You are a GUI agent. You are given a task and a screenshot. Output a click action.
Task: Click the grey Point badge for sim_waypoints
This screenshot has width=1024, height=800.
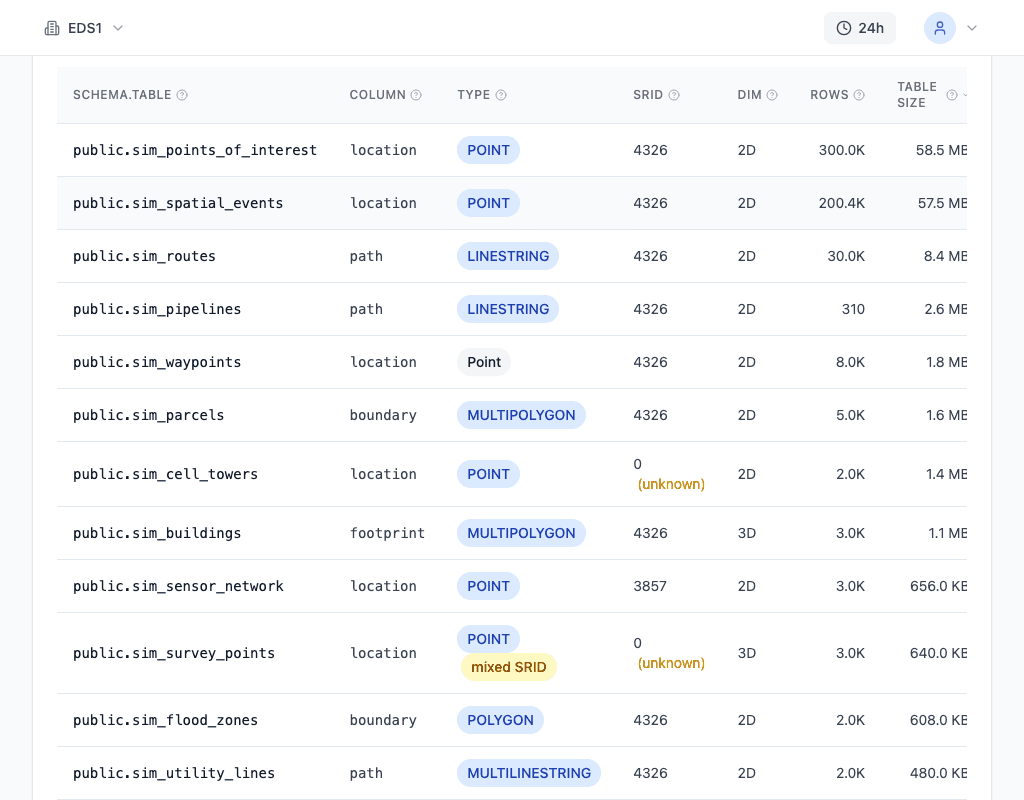[484, 362]
